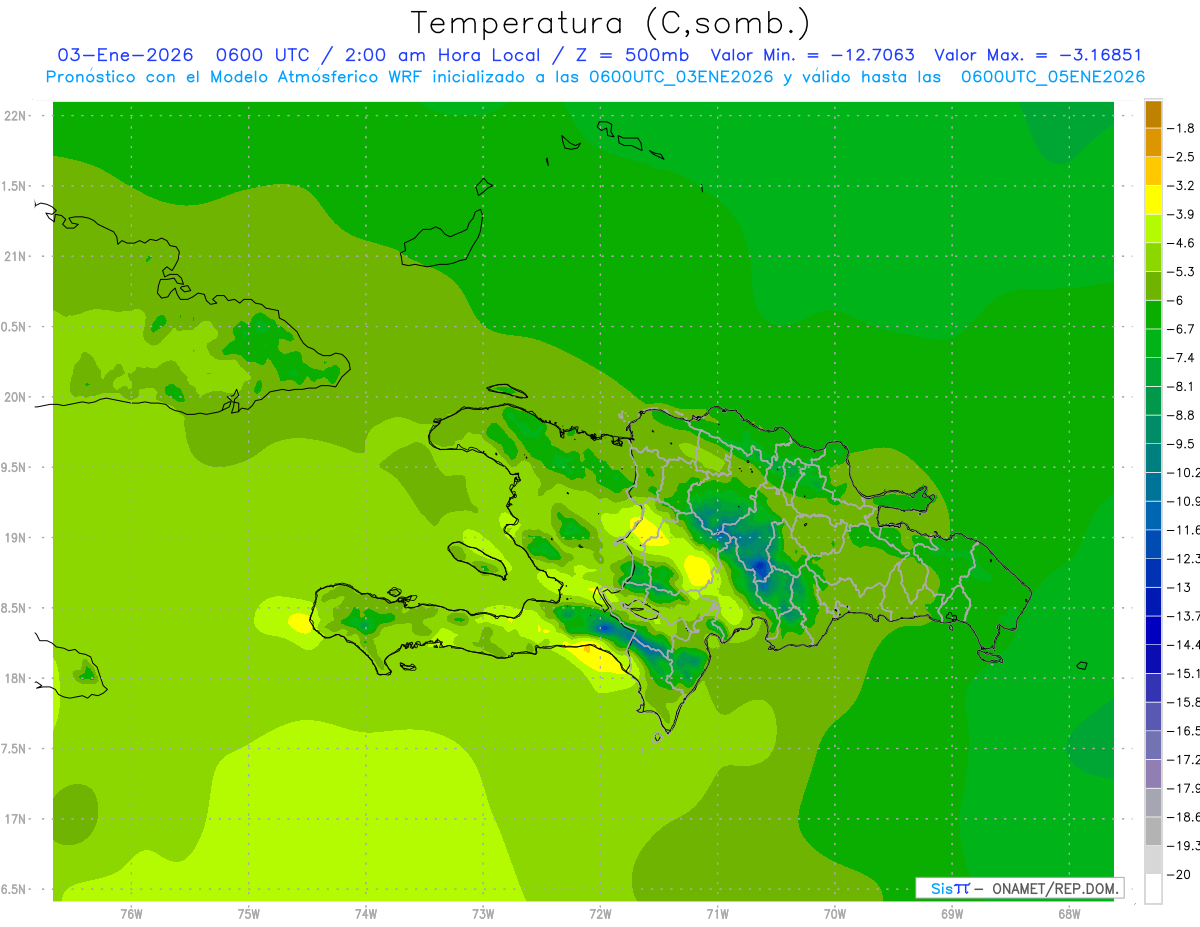The width and height of the screenshot is (1200, 927).
Task: Click the "-9.5" colorbar label
Action: (x=1182, y=444)
